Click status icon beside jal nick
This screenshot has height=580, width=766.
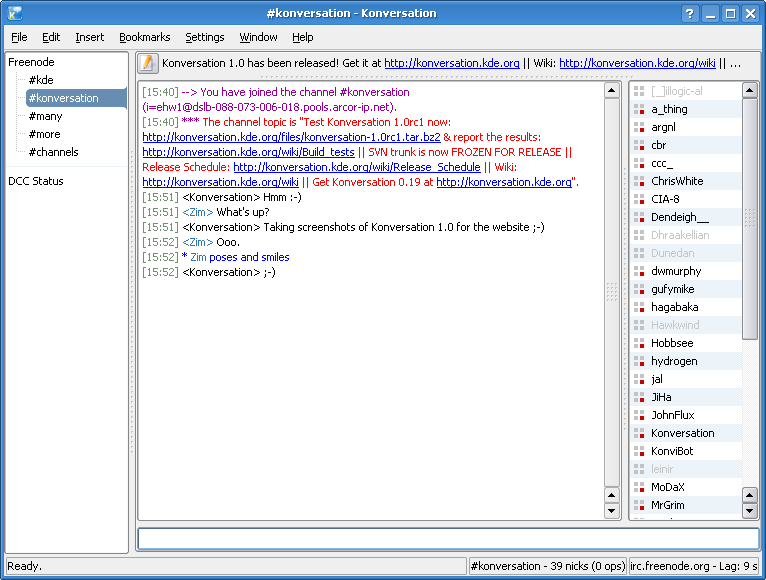click(x=639, y=379)
